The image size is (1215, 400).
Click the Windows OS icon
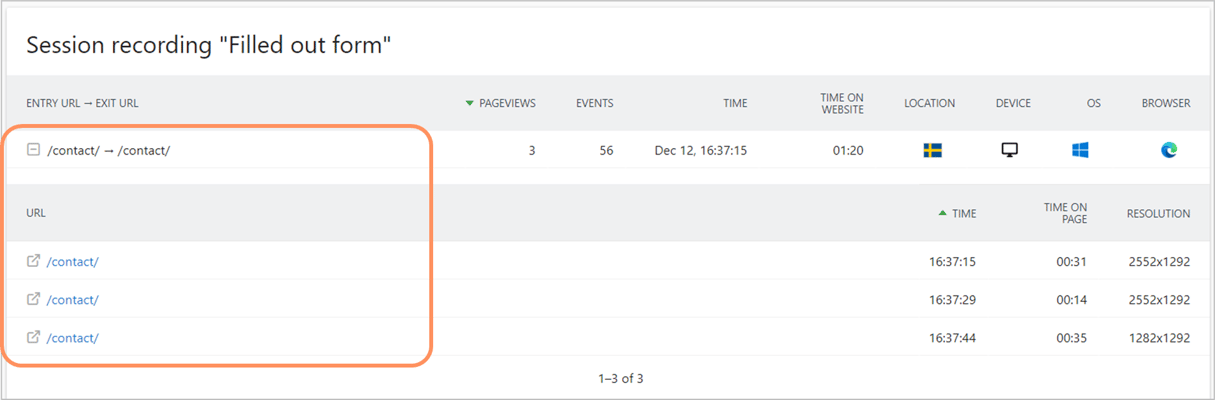click(x=1080, y=150)
